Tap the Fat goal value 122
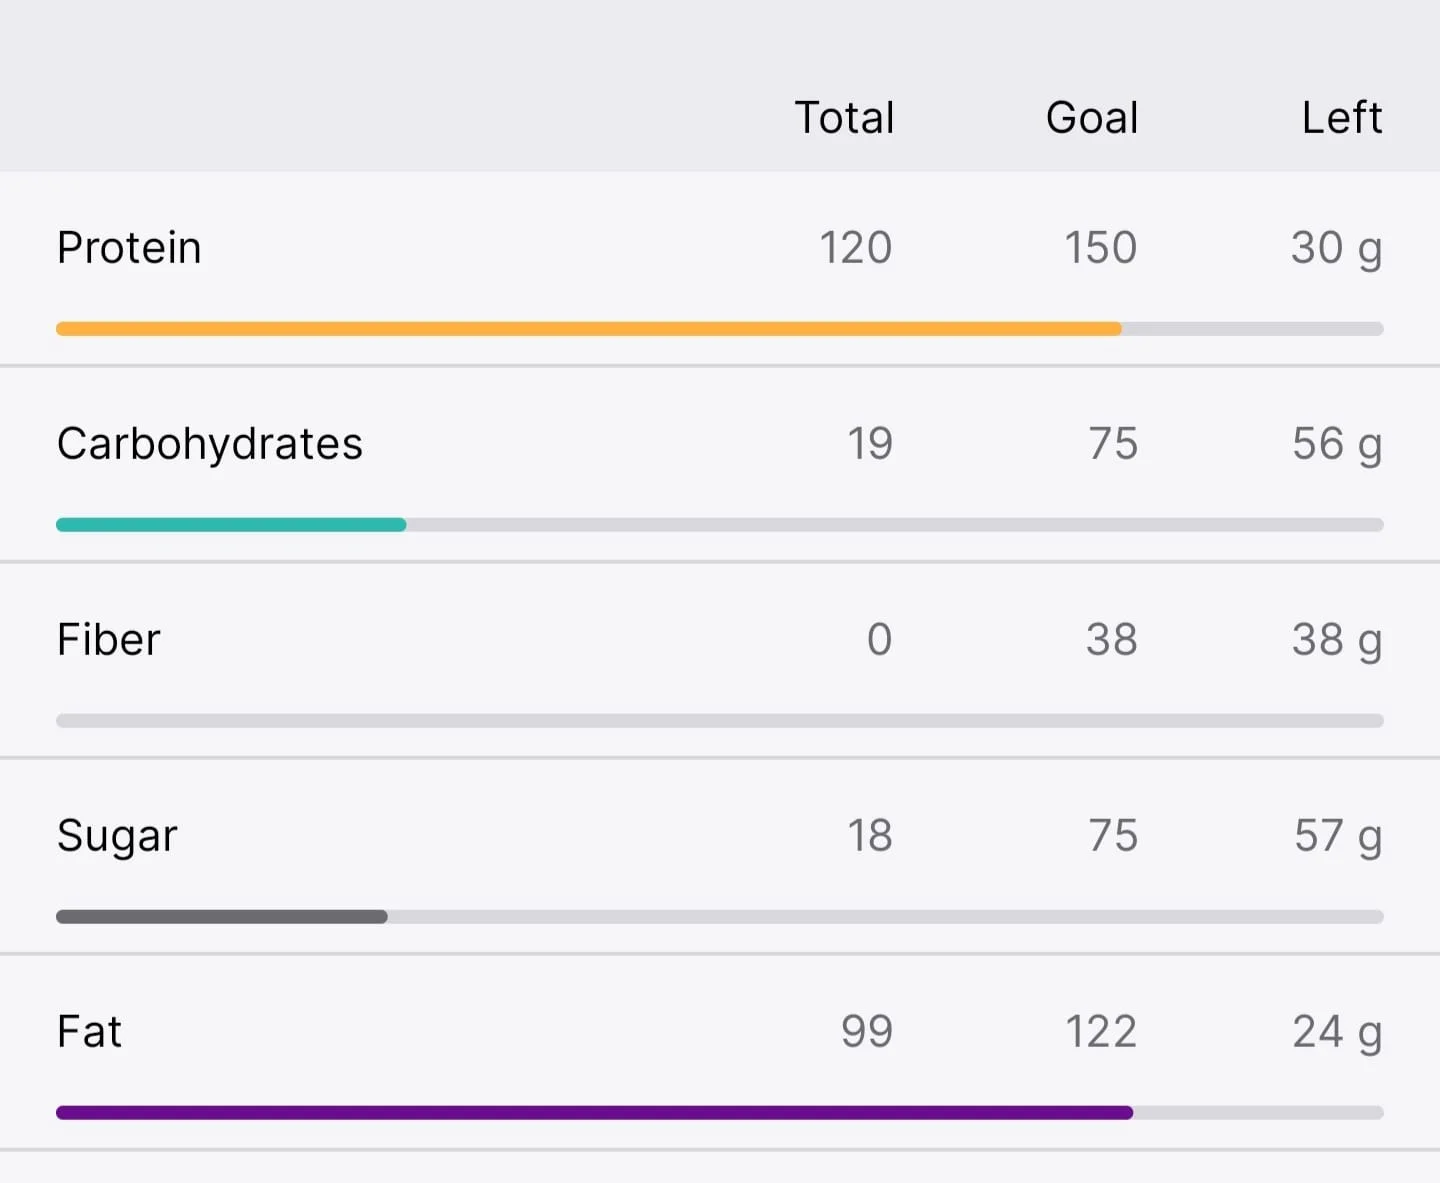This screenshot has height=1183, width=1440. click(x=1100, y=1032)
